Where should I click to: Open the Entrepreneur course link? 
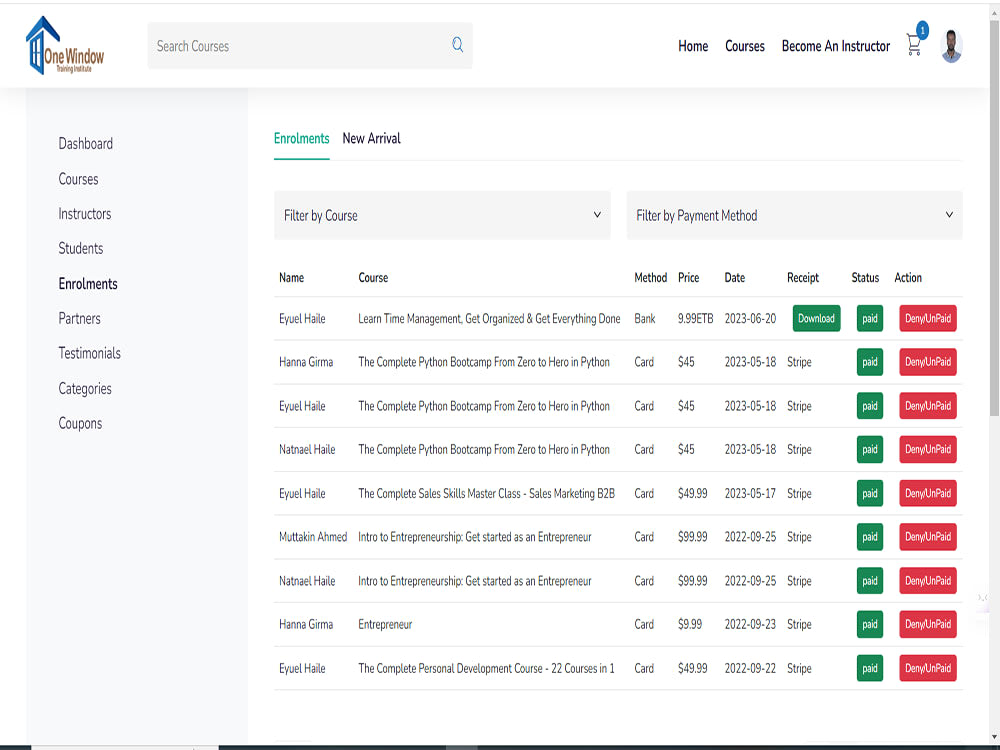(x=385, y=624)
